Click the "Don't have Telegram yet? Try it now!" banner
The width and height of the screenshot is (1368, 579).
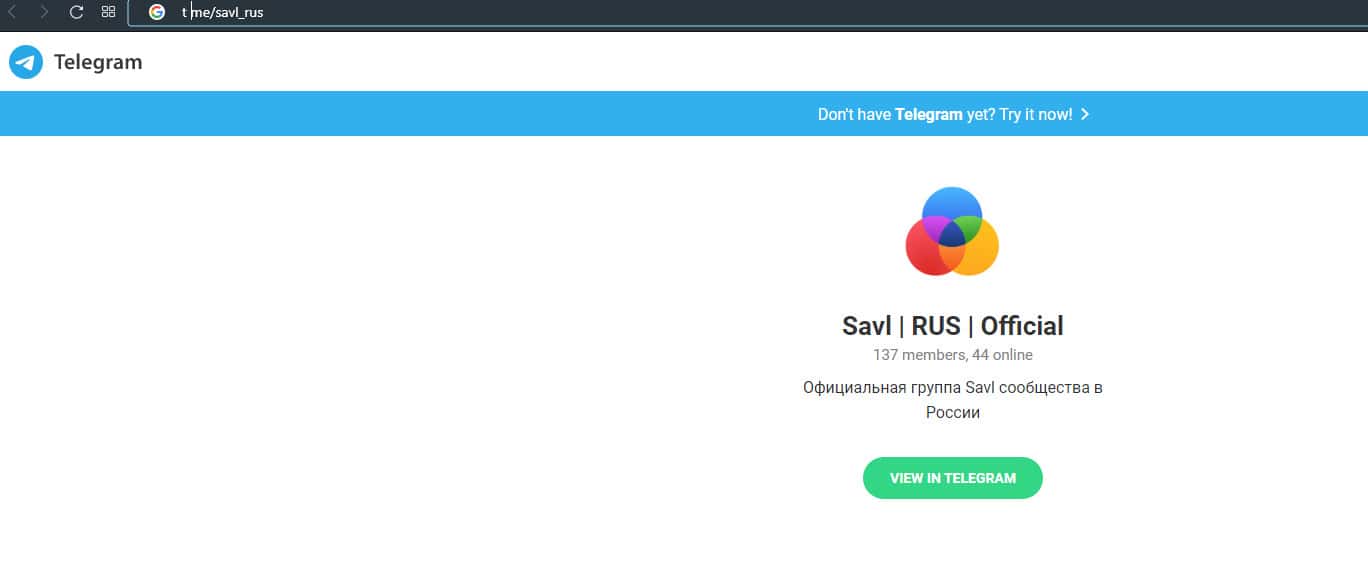[684, 114]
